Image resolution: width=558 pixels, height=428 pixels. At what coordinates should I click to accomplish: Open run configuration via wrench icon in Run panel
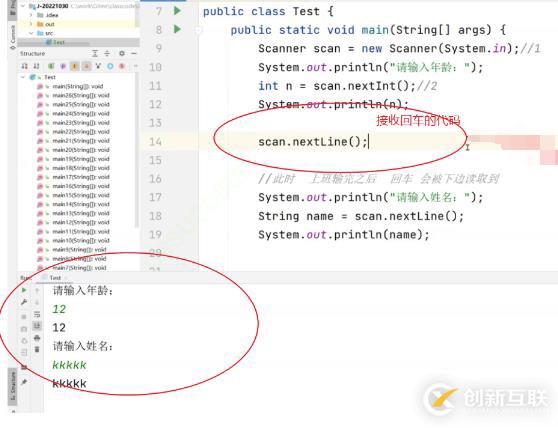pos(24,302)
